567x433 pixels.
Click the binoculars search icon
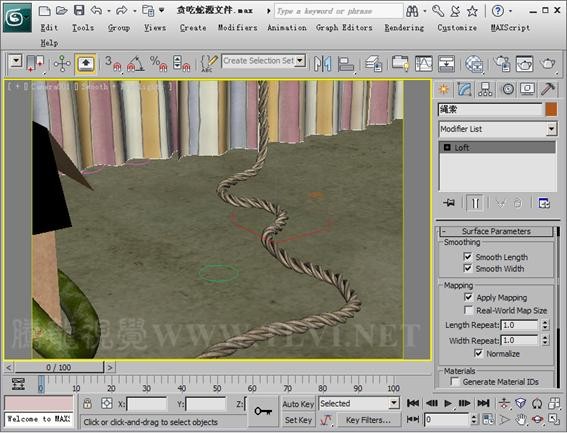coord(412,11)
